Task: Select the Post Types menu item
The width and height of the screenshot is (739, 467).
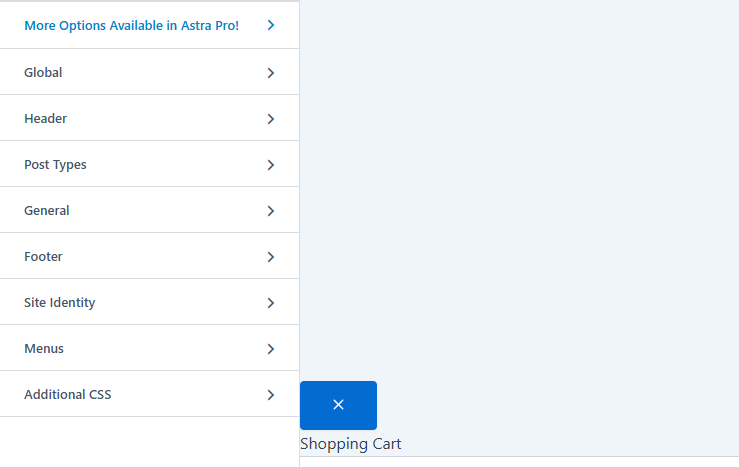Action: point(55,165)
